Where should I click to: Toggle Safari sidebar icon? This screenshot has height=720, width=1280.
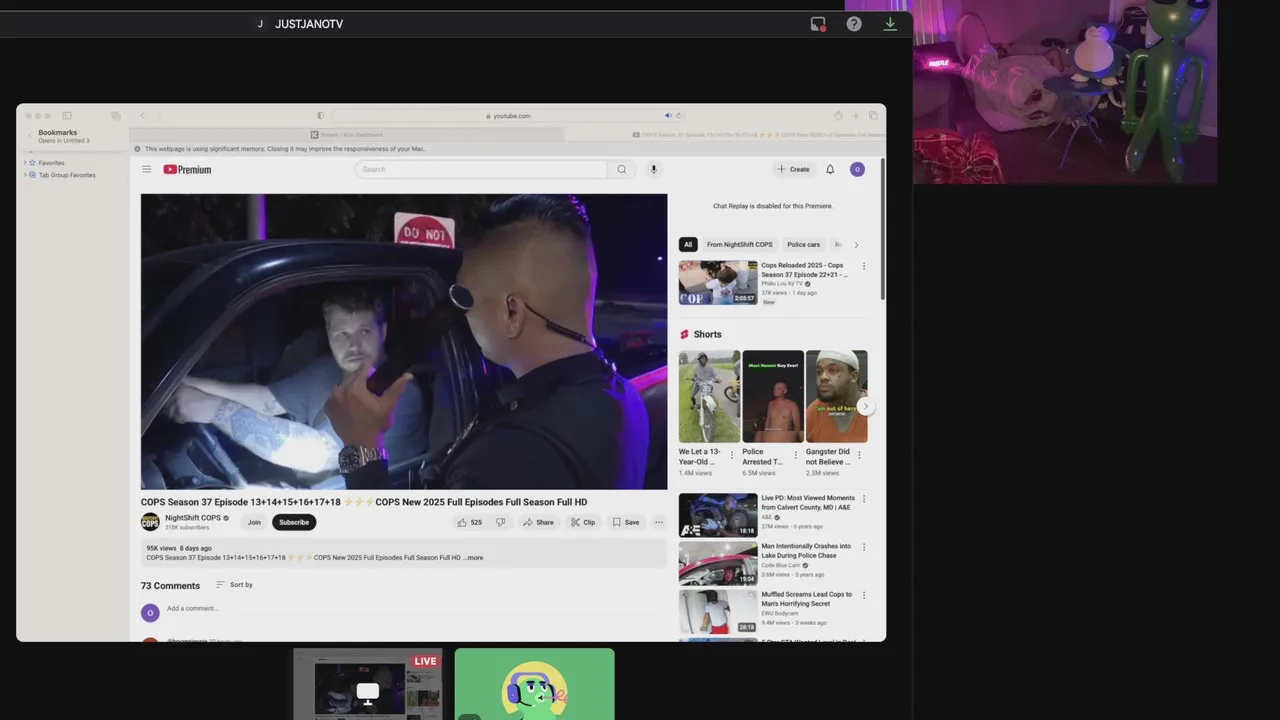pos(67,116)
